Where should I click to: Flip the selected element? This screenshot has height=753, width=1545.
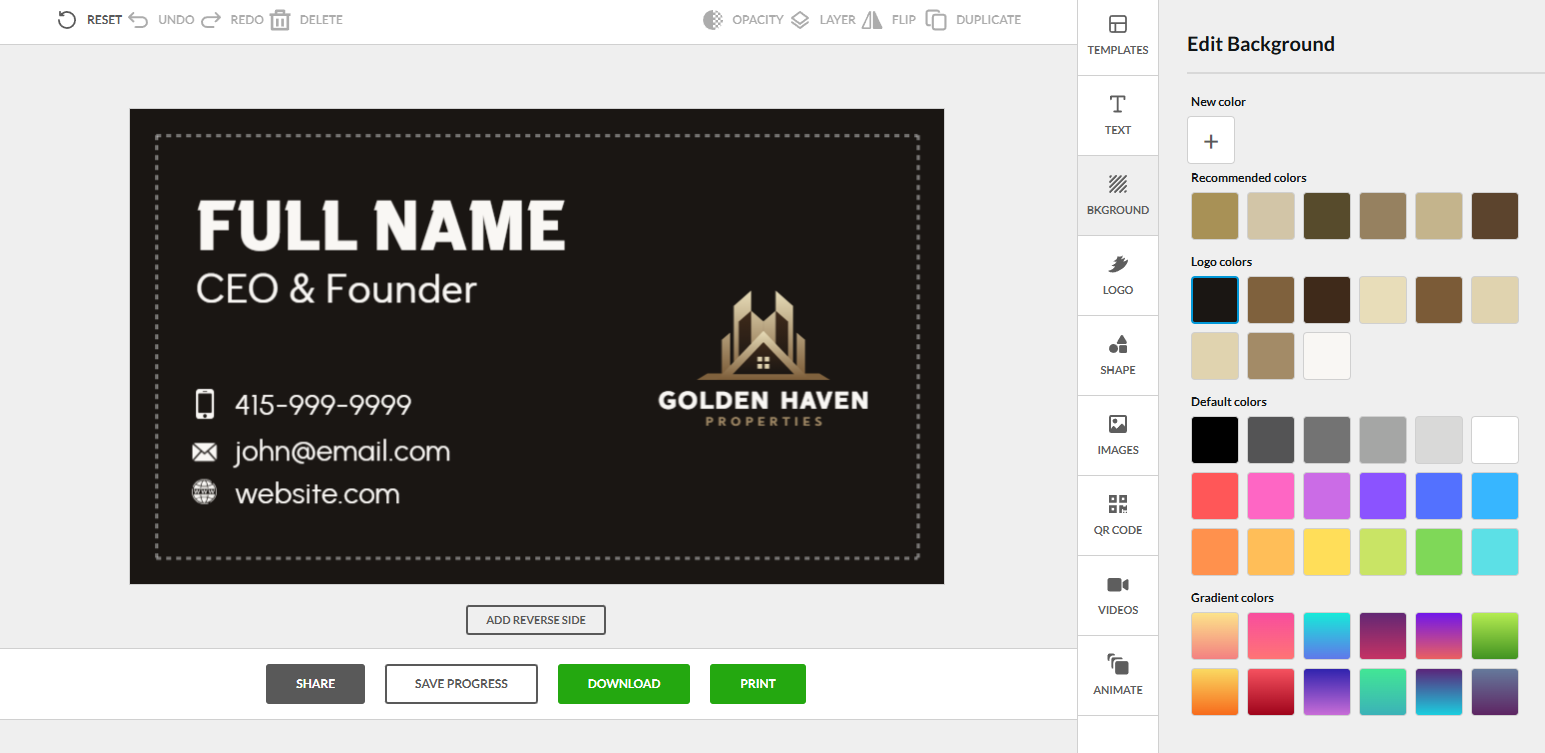pos(888,20)
